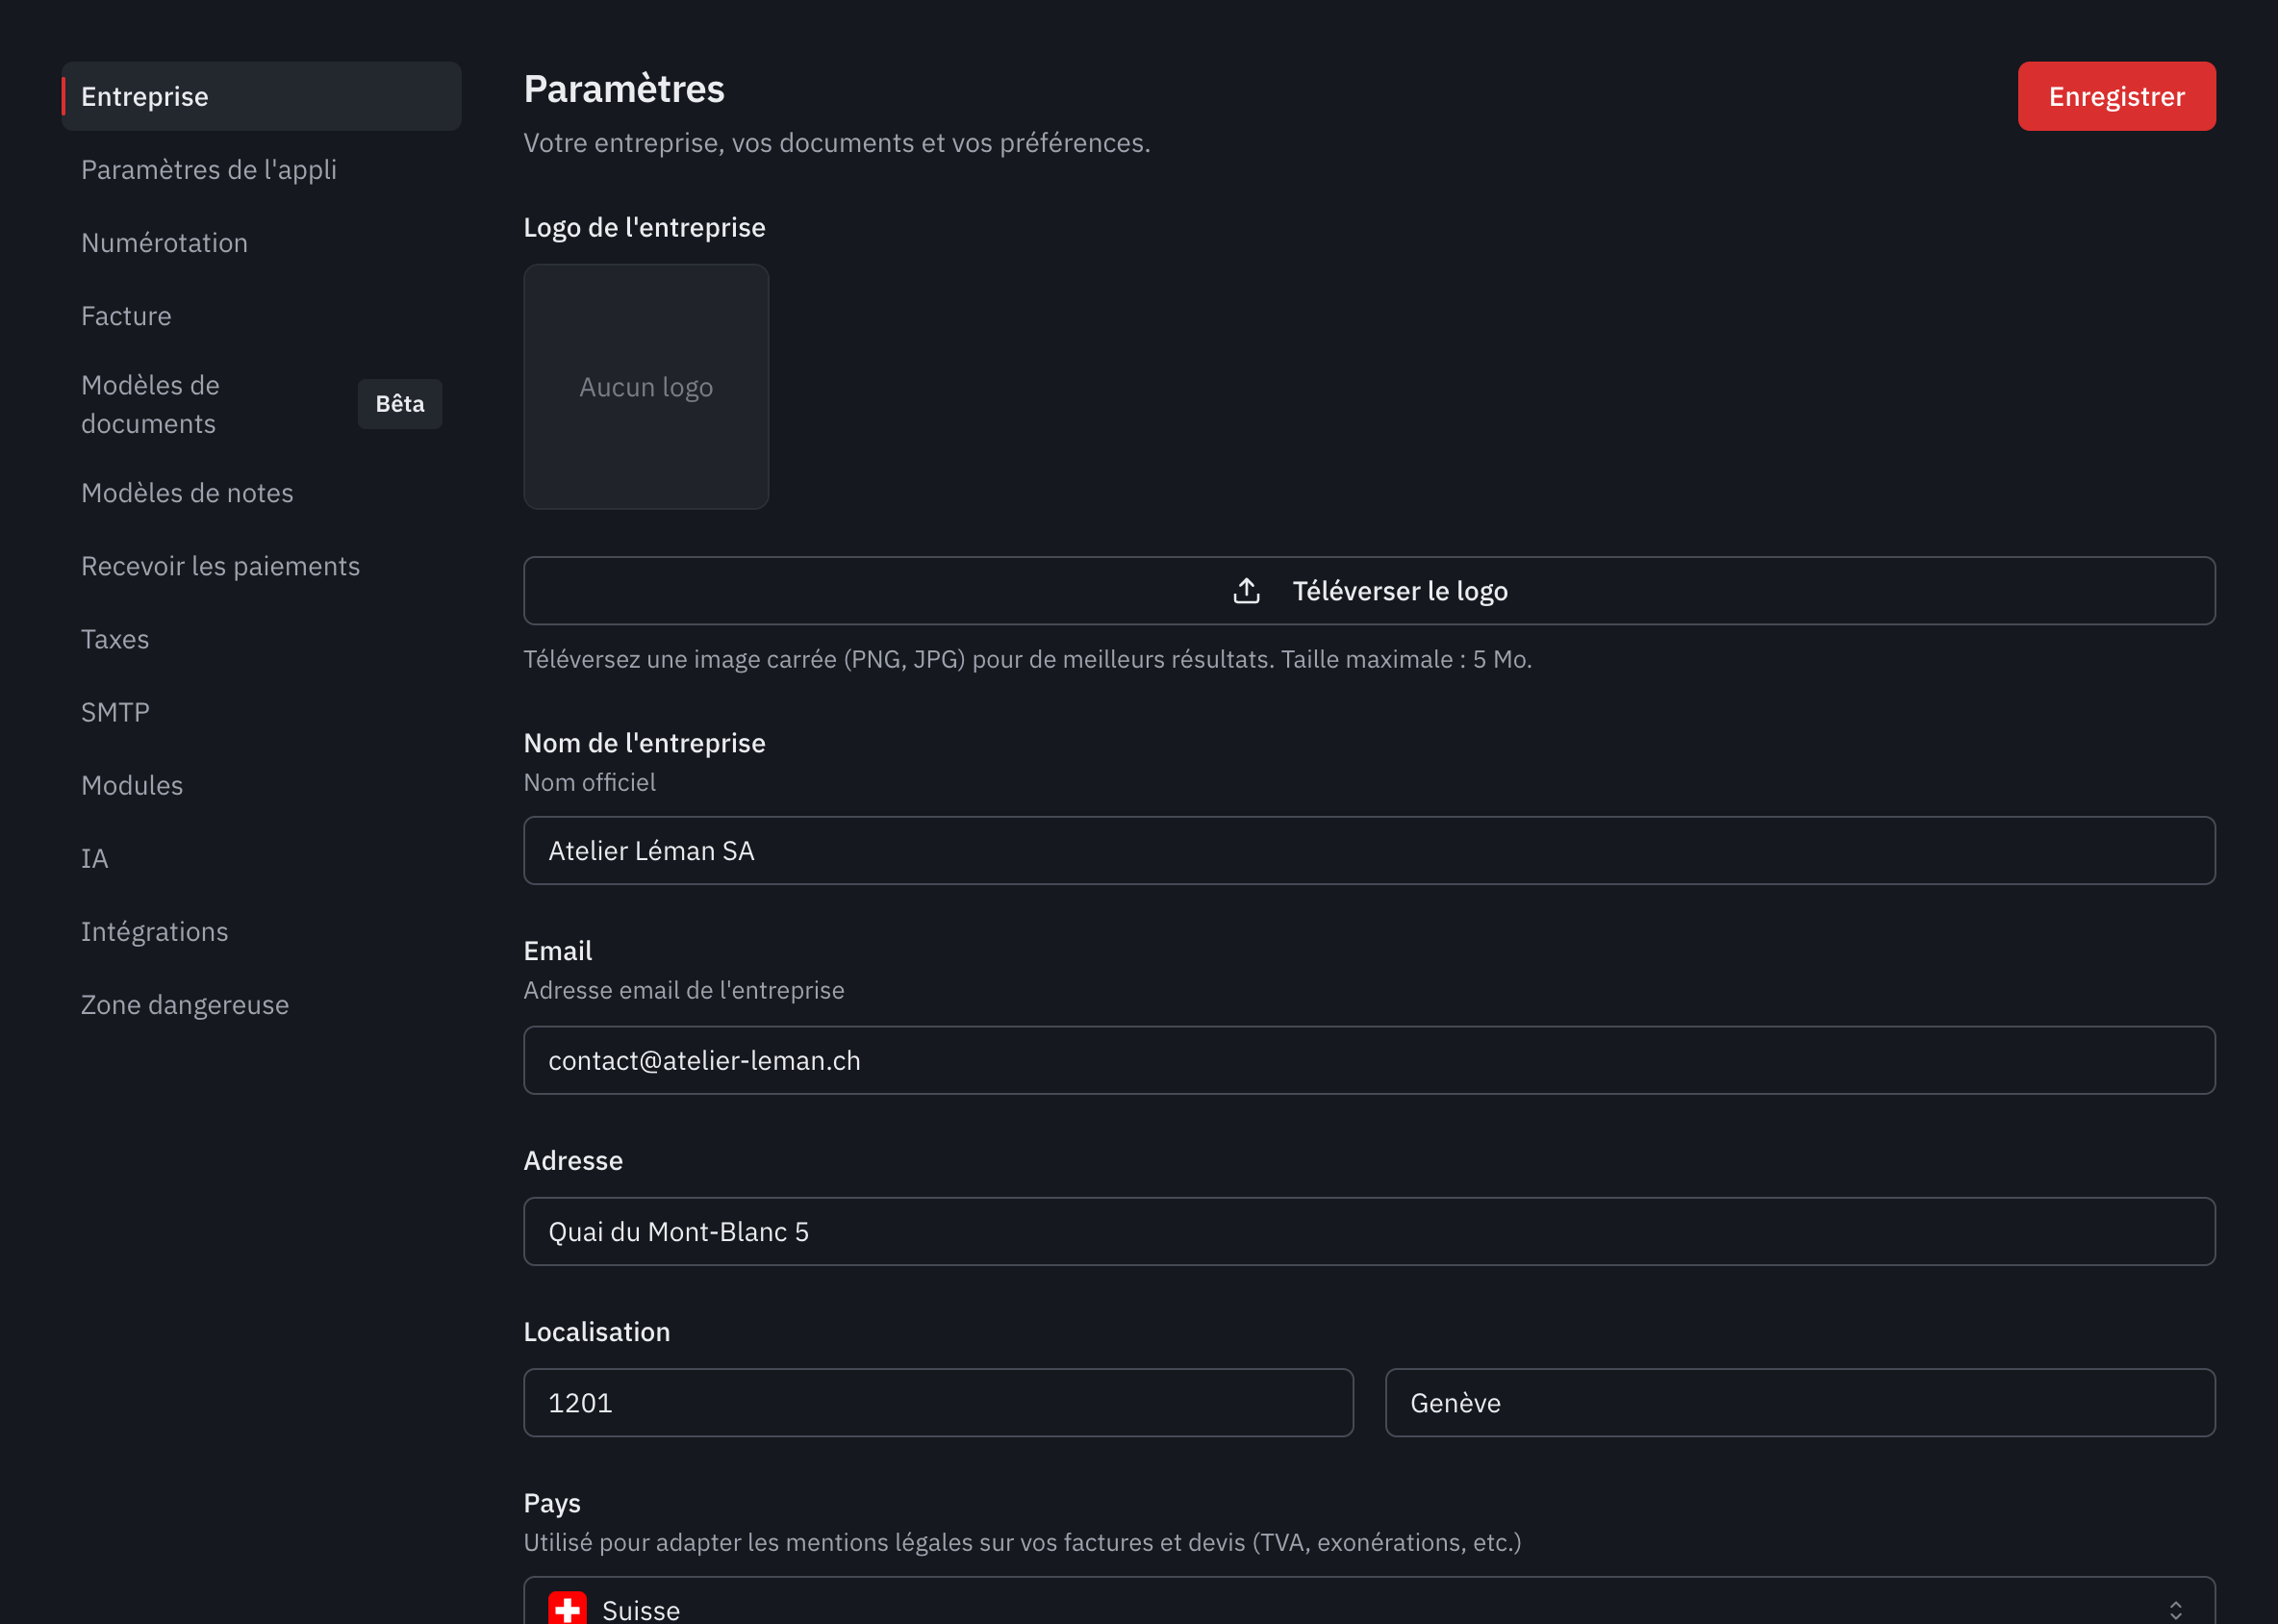Image resolution: width=2278 pixels, height=1624 pixels.
Task: Click the Swiss flag icon in Pays field
Action: [x=567, y=1608]
